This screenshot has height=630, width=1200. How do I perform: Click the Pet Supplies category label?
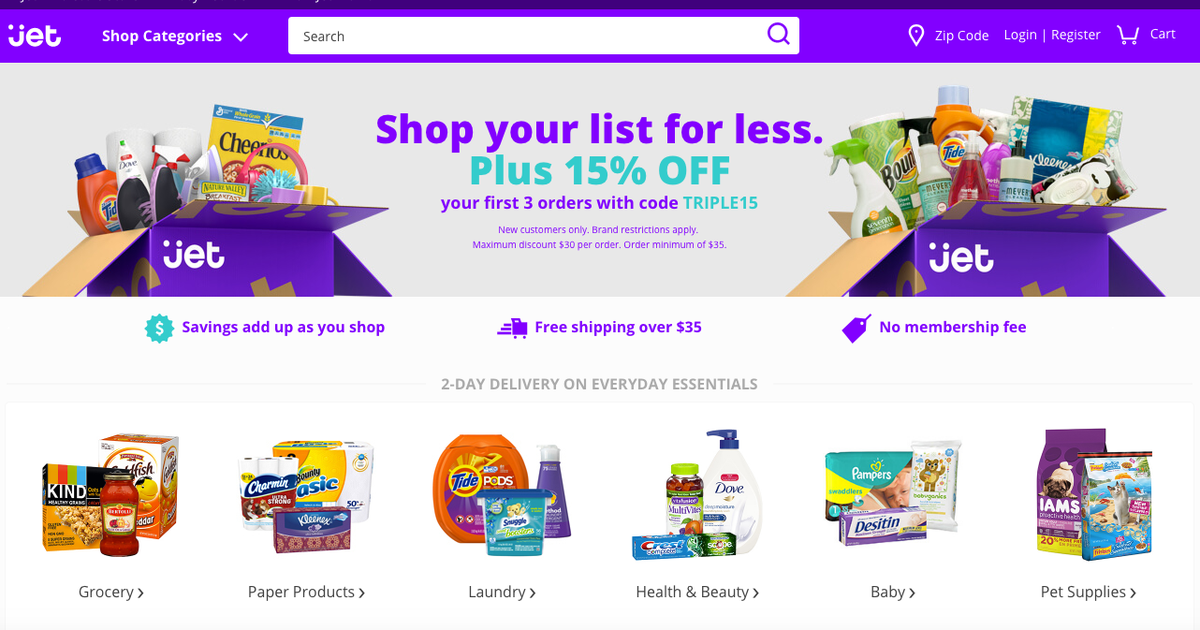coord(1088,592)
